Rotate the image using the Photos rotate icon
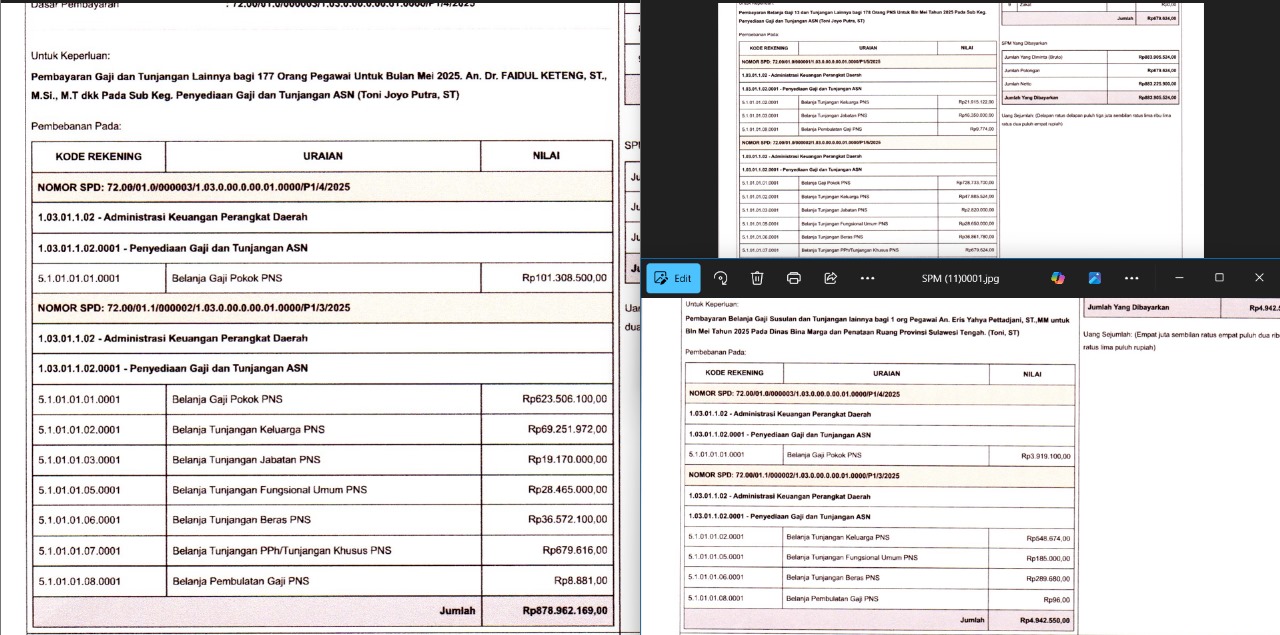This screenshot has width=1280, height=635. (x=720, y=278)
